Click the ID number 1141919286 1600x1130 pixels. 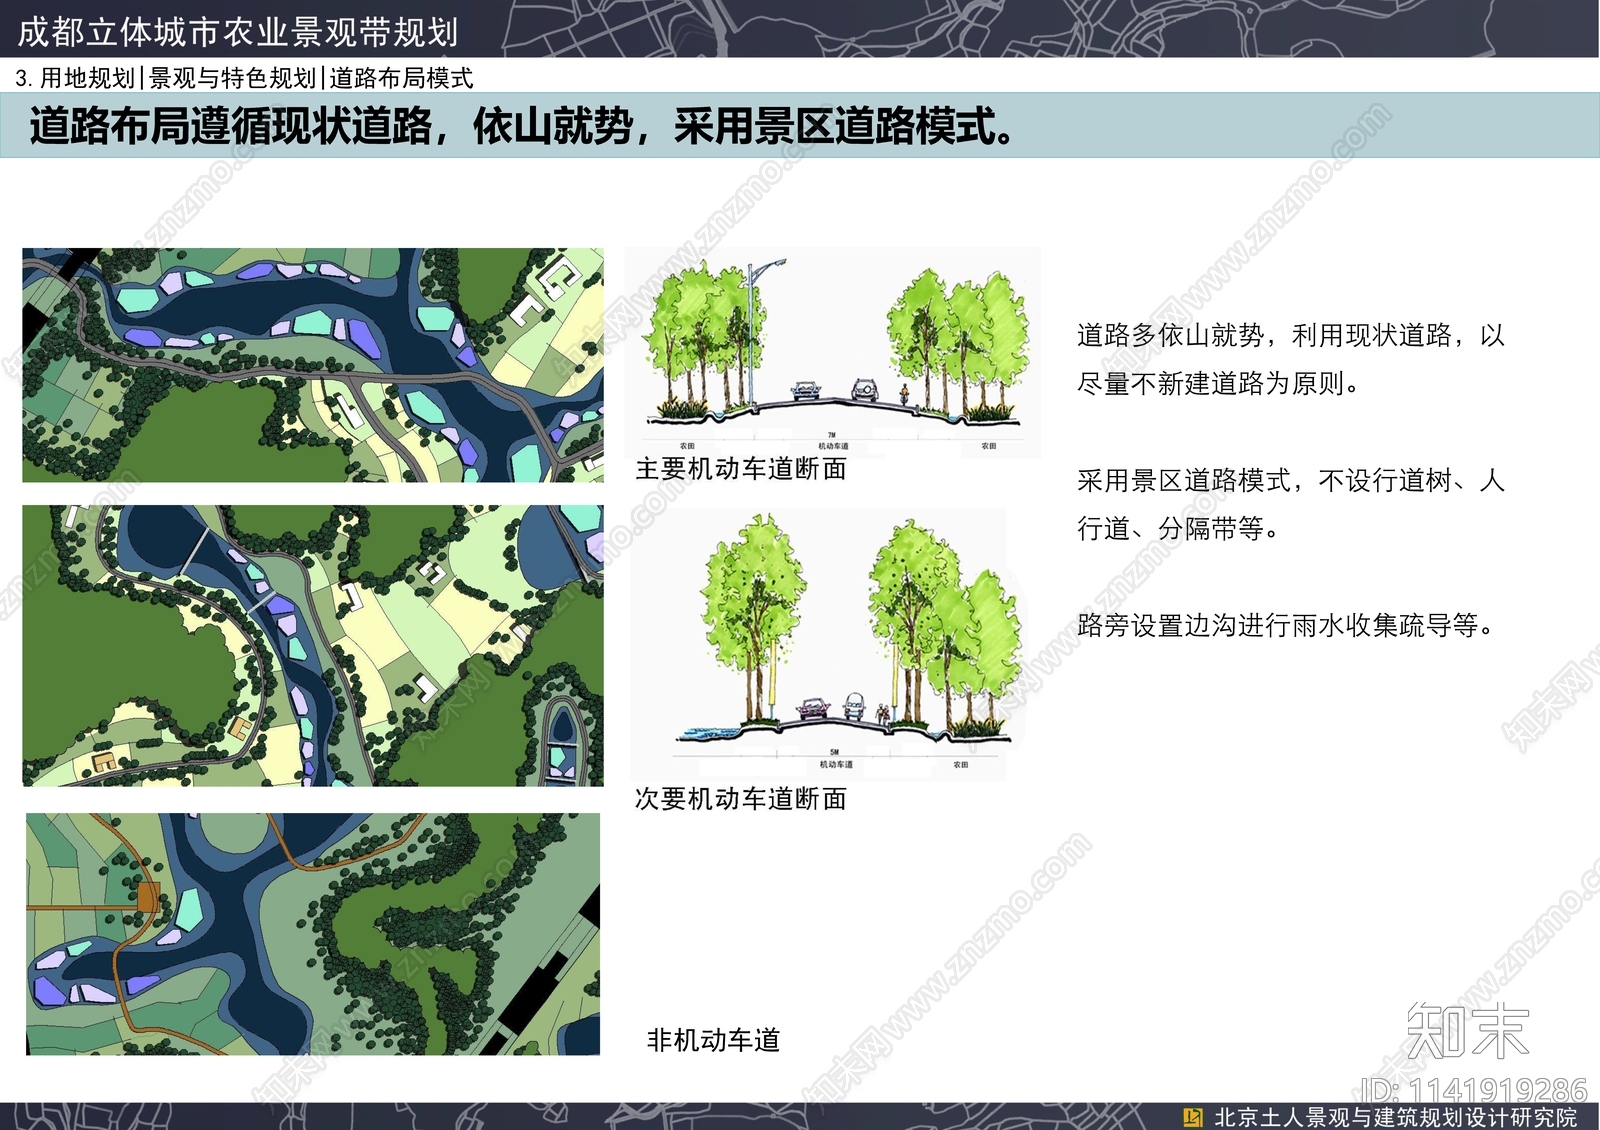coord(1497,1090)
